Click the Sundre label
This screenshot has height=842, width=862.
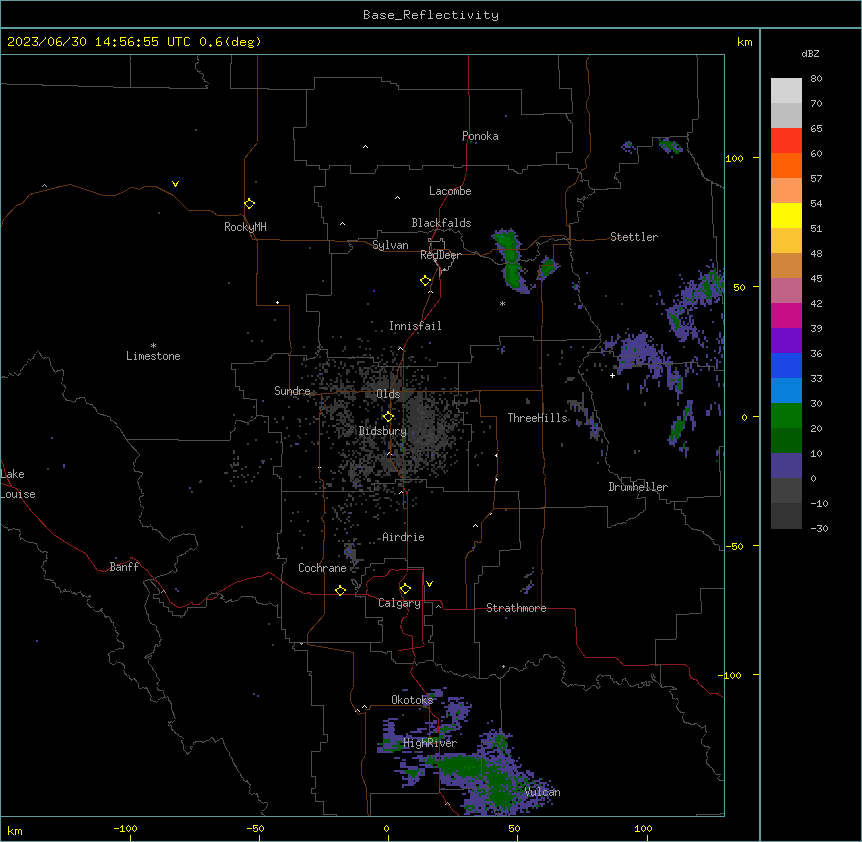point(292,391)
